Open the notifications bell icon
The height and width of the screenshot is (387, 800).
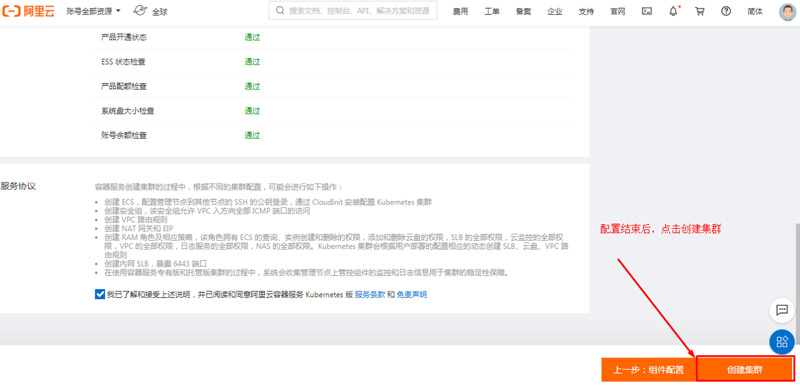674,11
